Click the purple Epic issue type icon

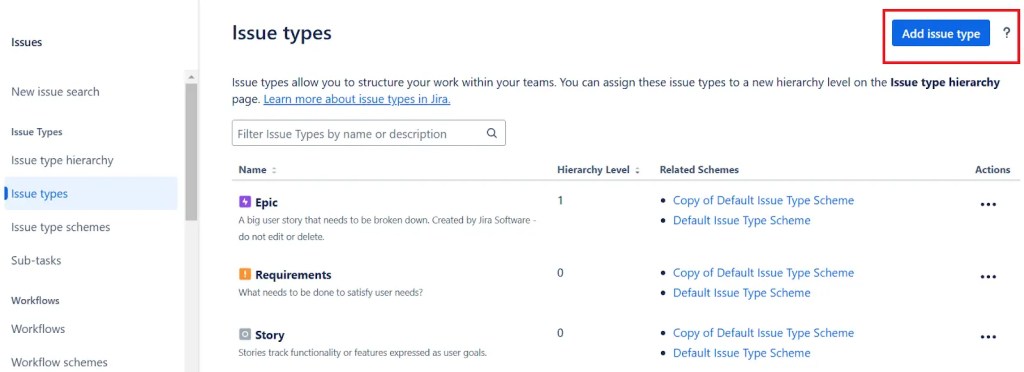point(244,202)
